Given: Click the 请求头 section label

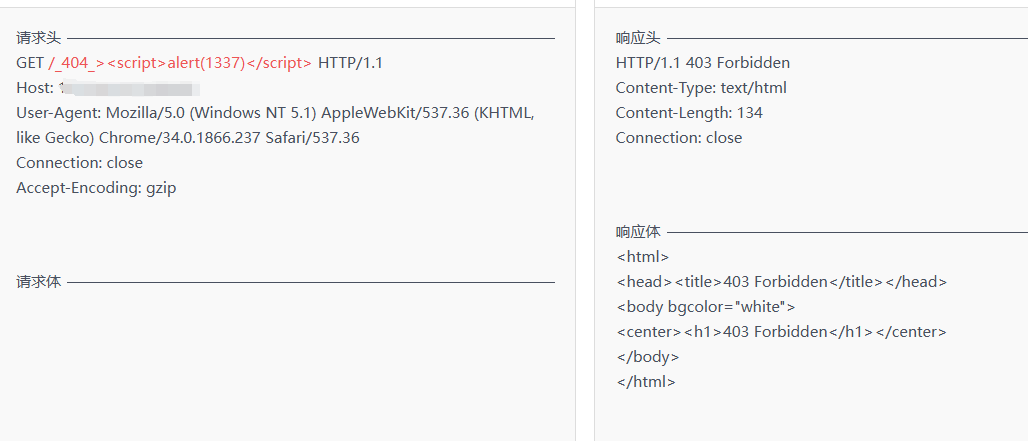Looking at the screenshot, I should click(38, 38).
